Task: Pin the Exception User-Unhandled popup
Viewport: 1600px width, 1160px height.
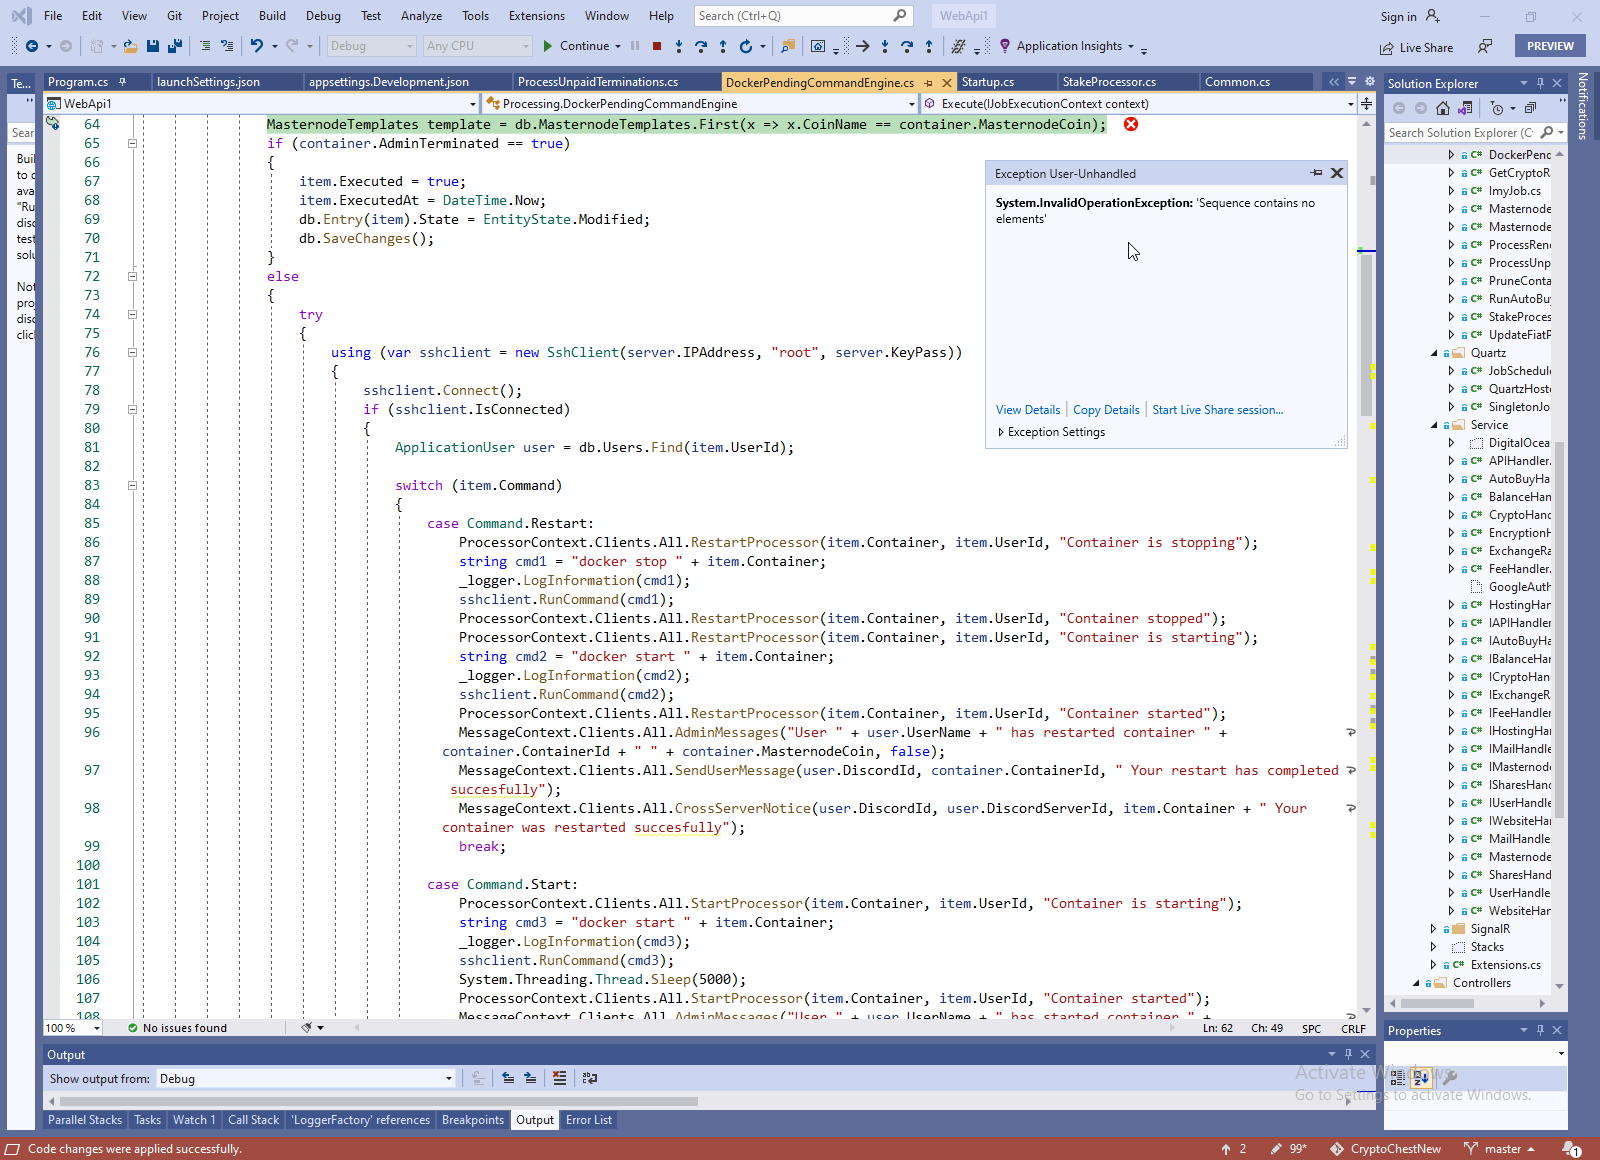Action: [x=1316, y=173]
